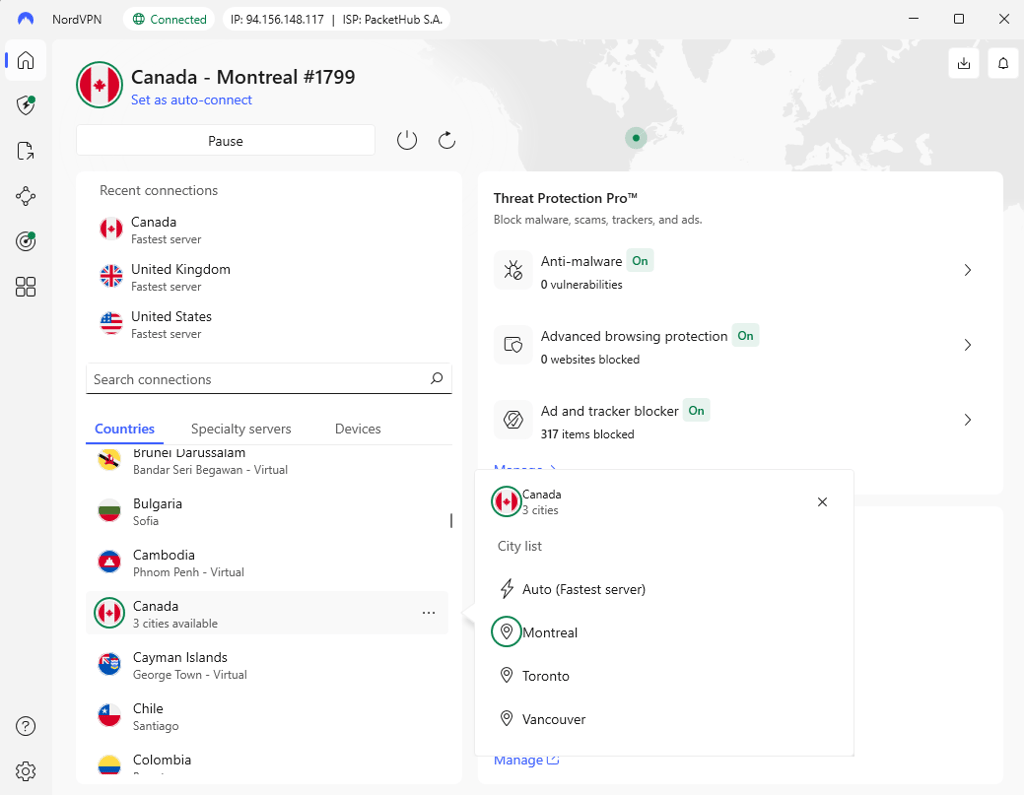The image size is (1024, 795).
Task: Switch to the Countries tab
Action: 125,429
